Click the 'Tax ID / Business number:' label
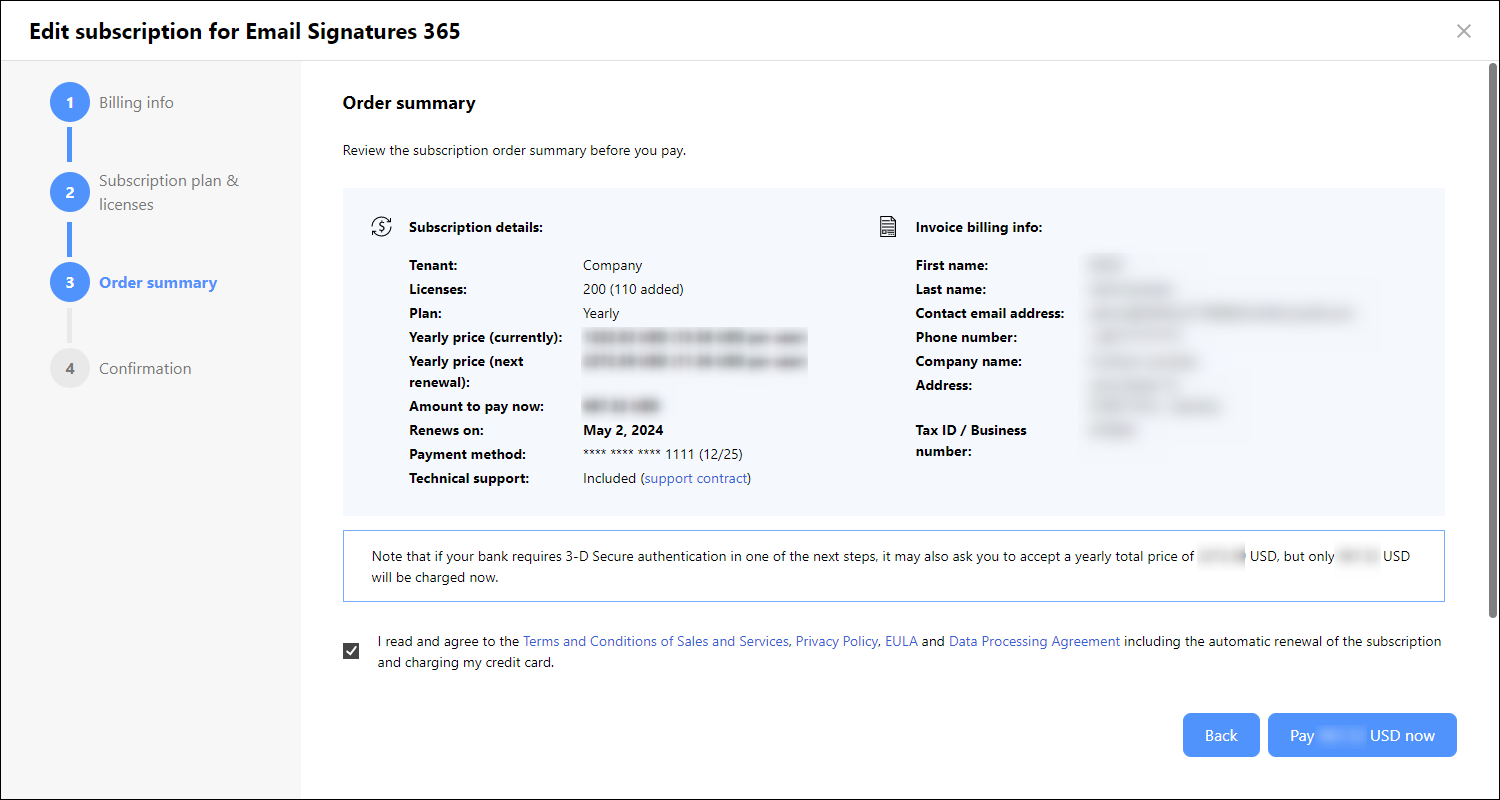The height and width of the screenshot is (800, 1500). [x=971, y=440]
